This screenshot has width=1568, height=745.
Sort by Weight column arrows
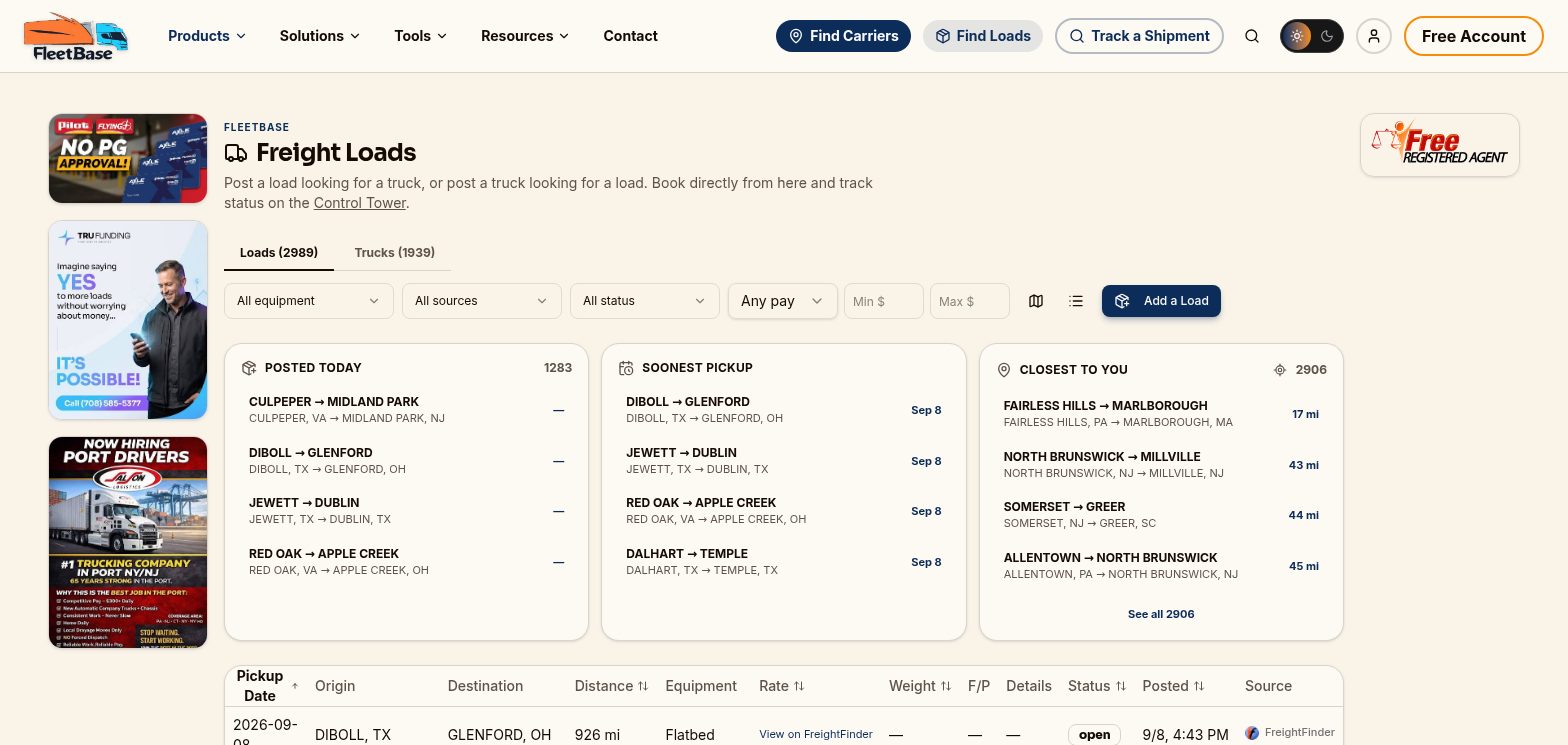click(946, 686)
